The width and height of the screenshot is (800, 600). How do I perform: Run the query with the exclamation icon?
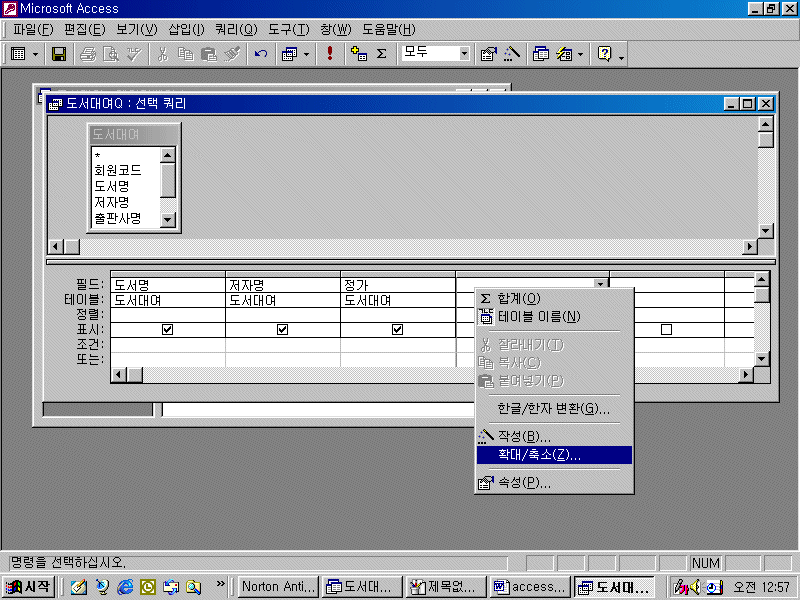coord(330,54)
